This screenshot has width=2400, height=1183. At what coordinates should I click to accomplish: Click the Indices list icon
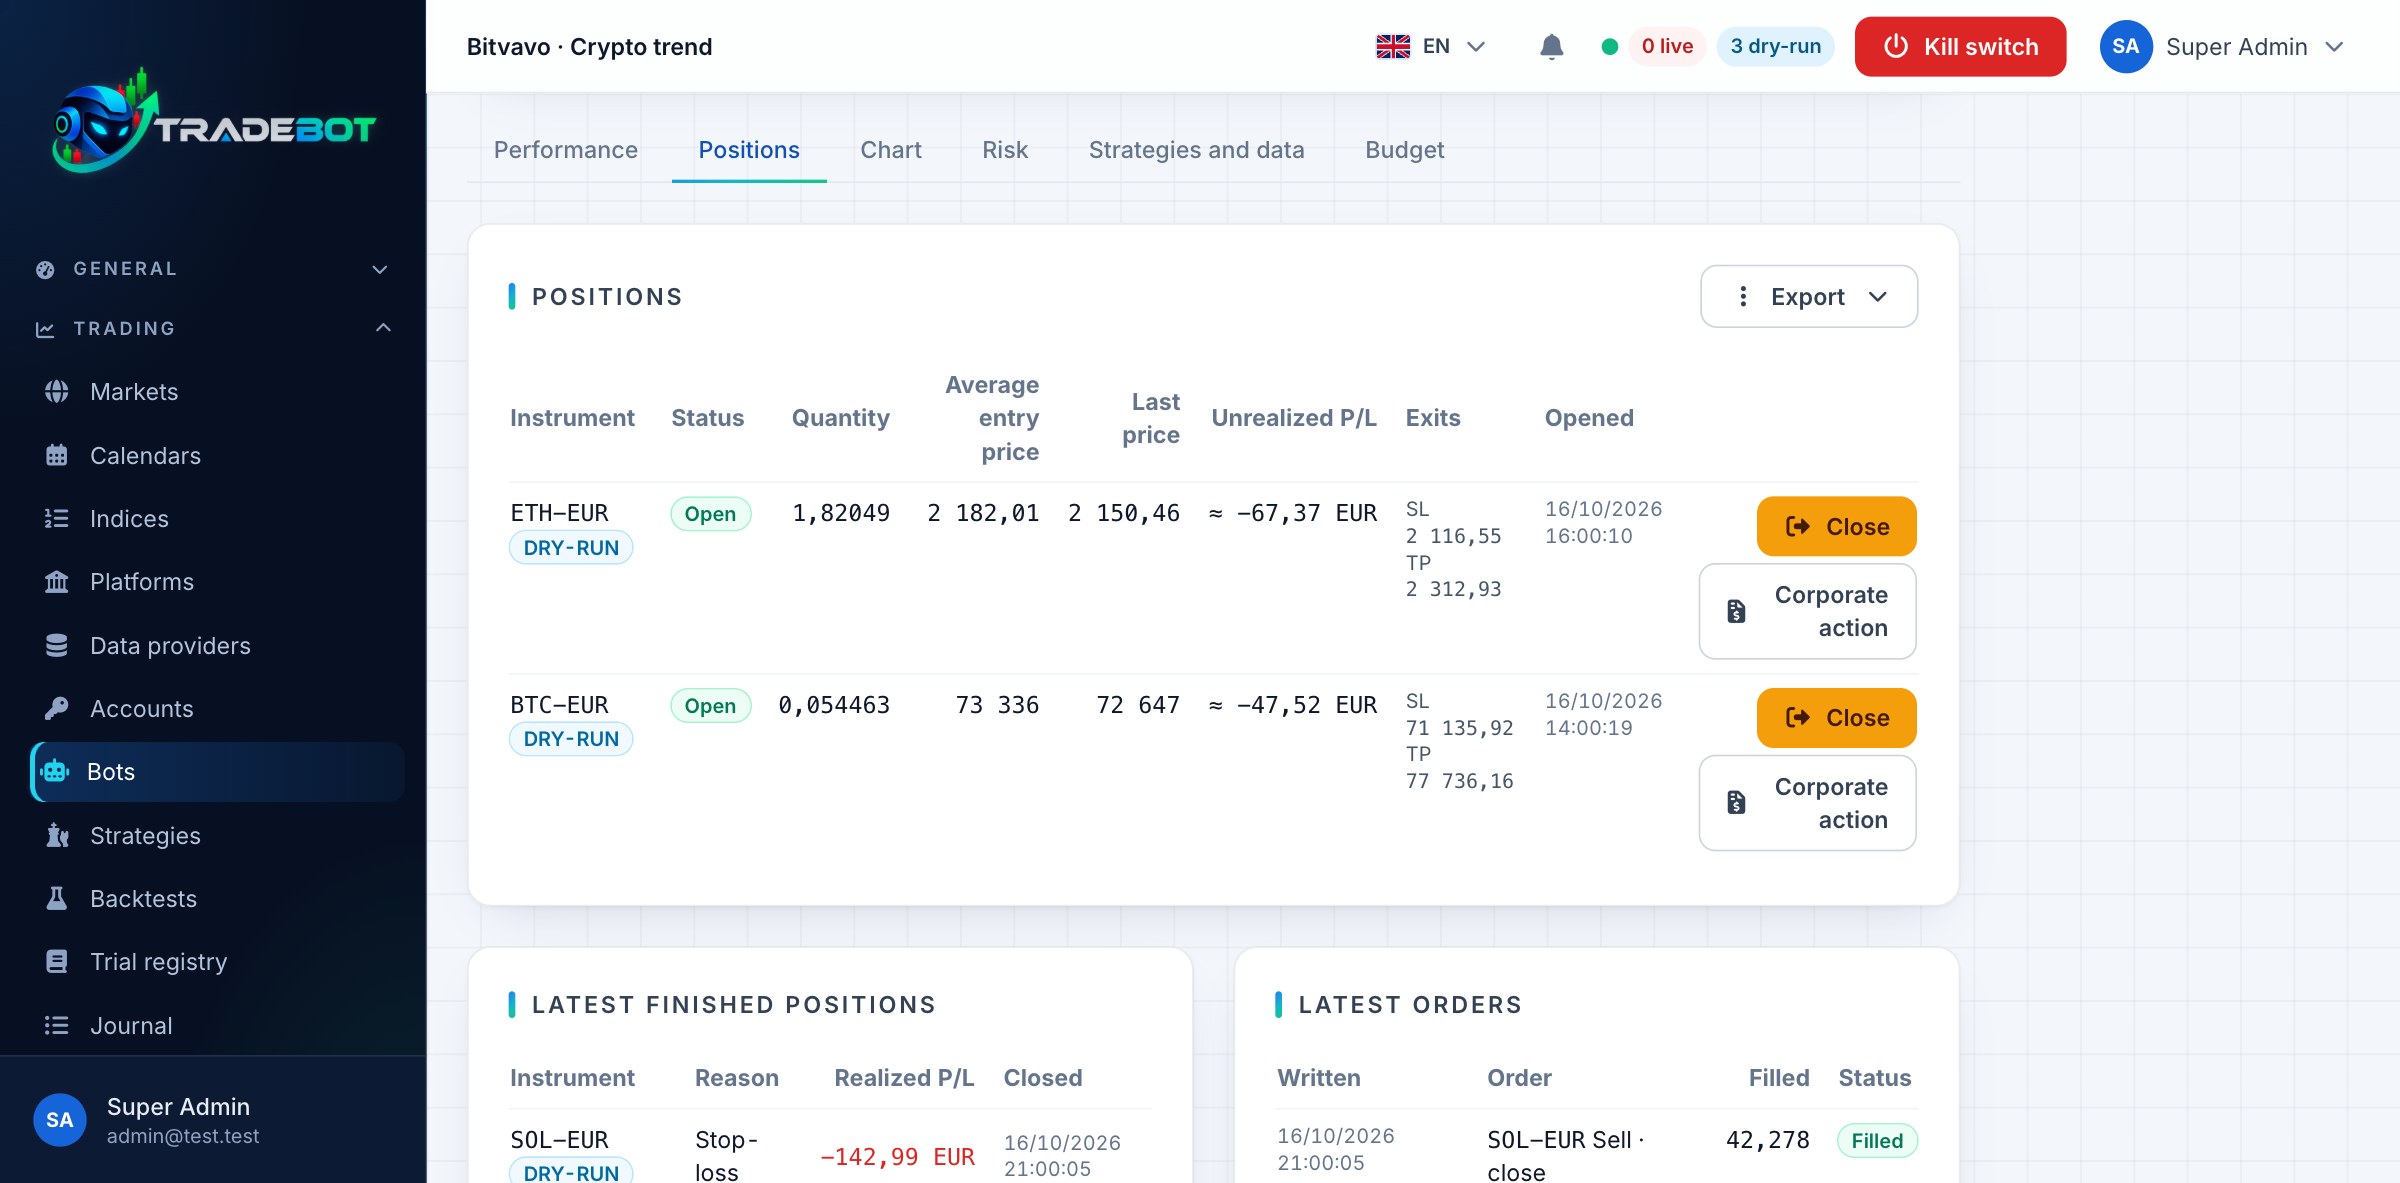coord(57,518)
